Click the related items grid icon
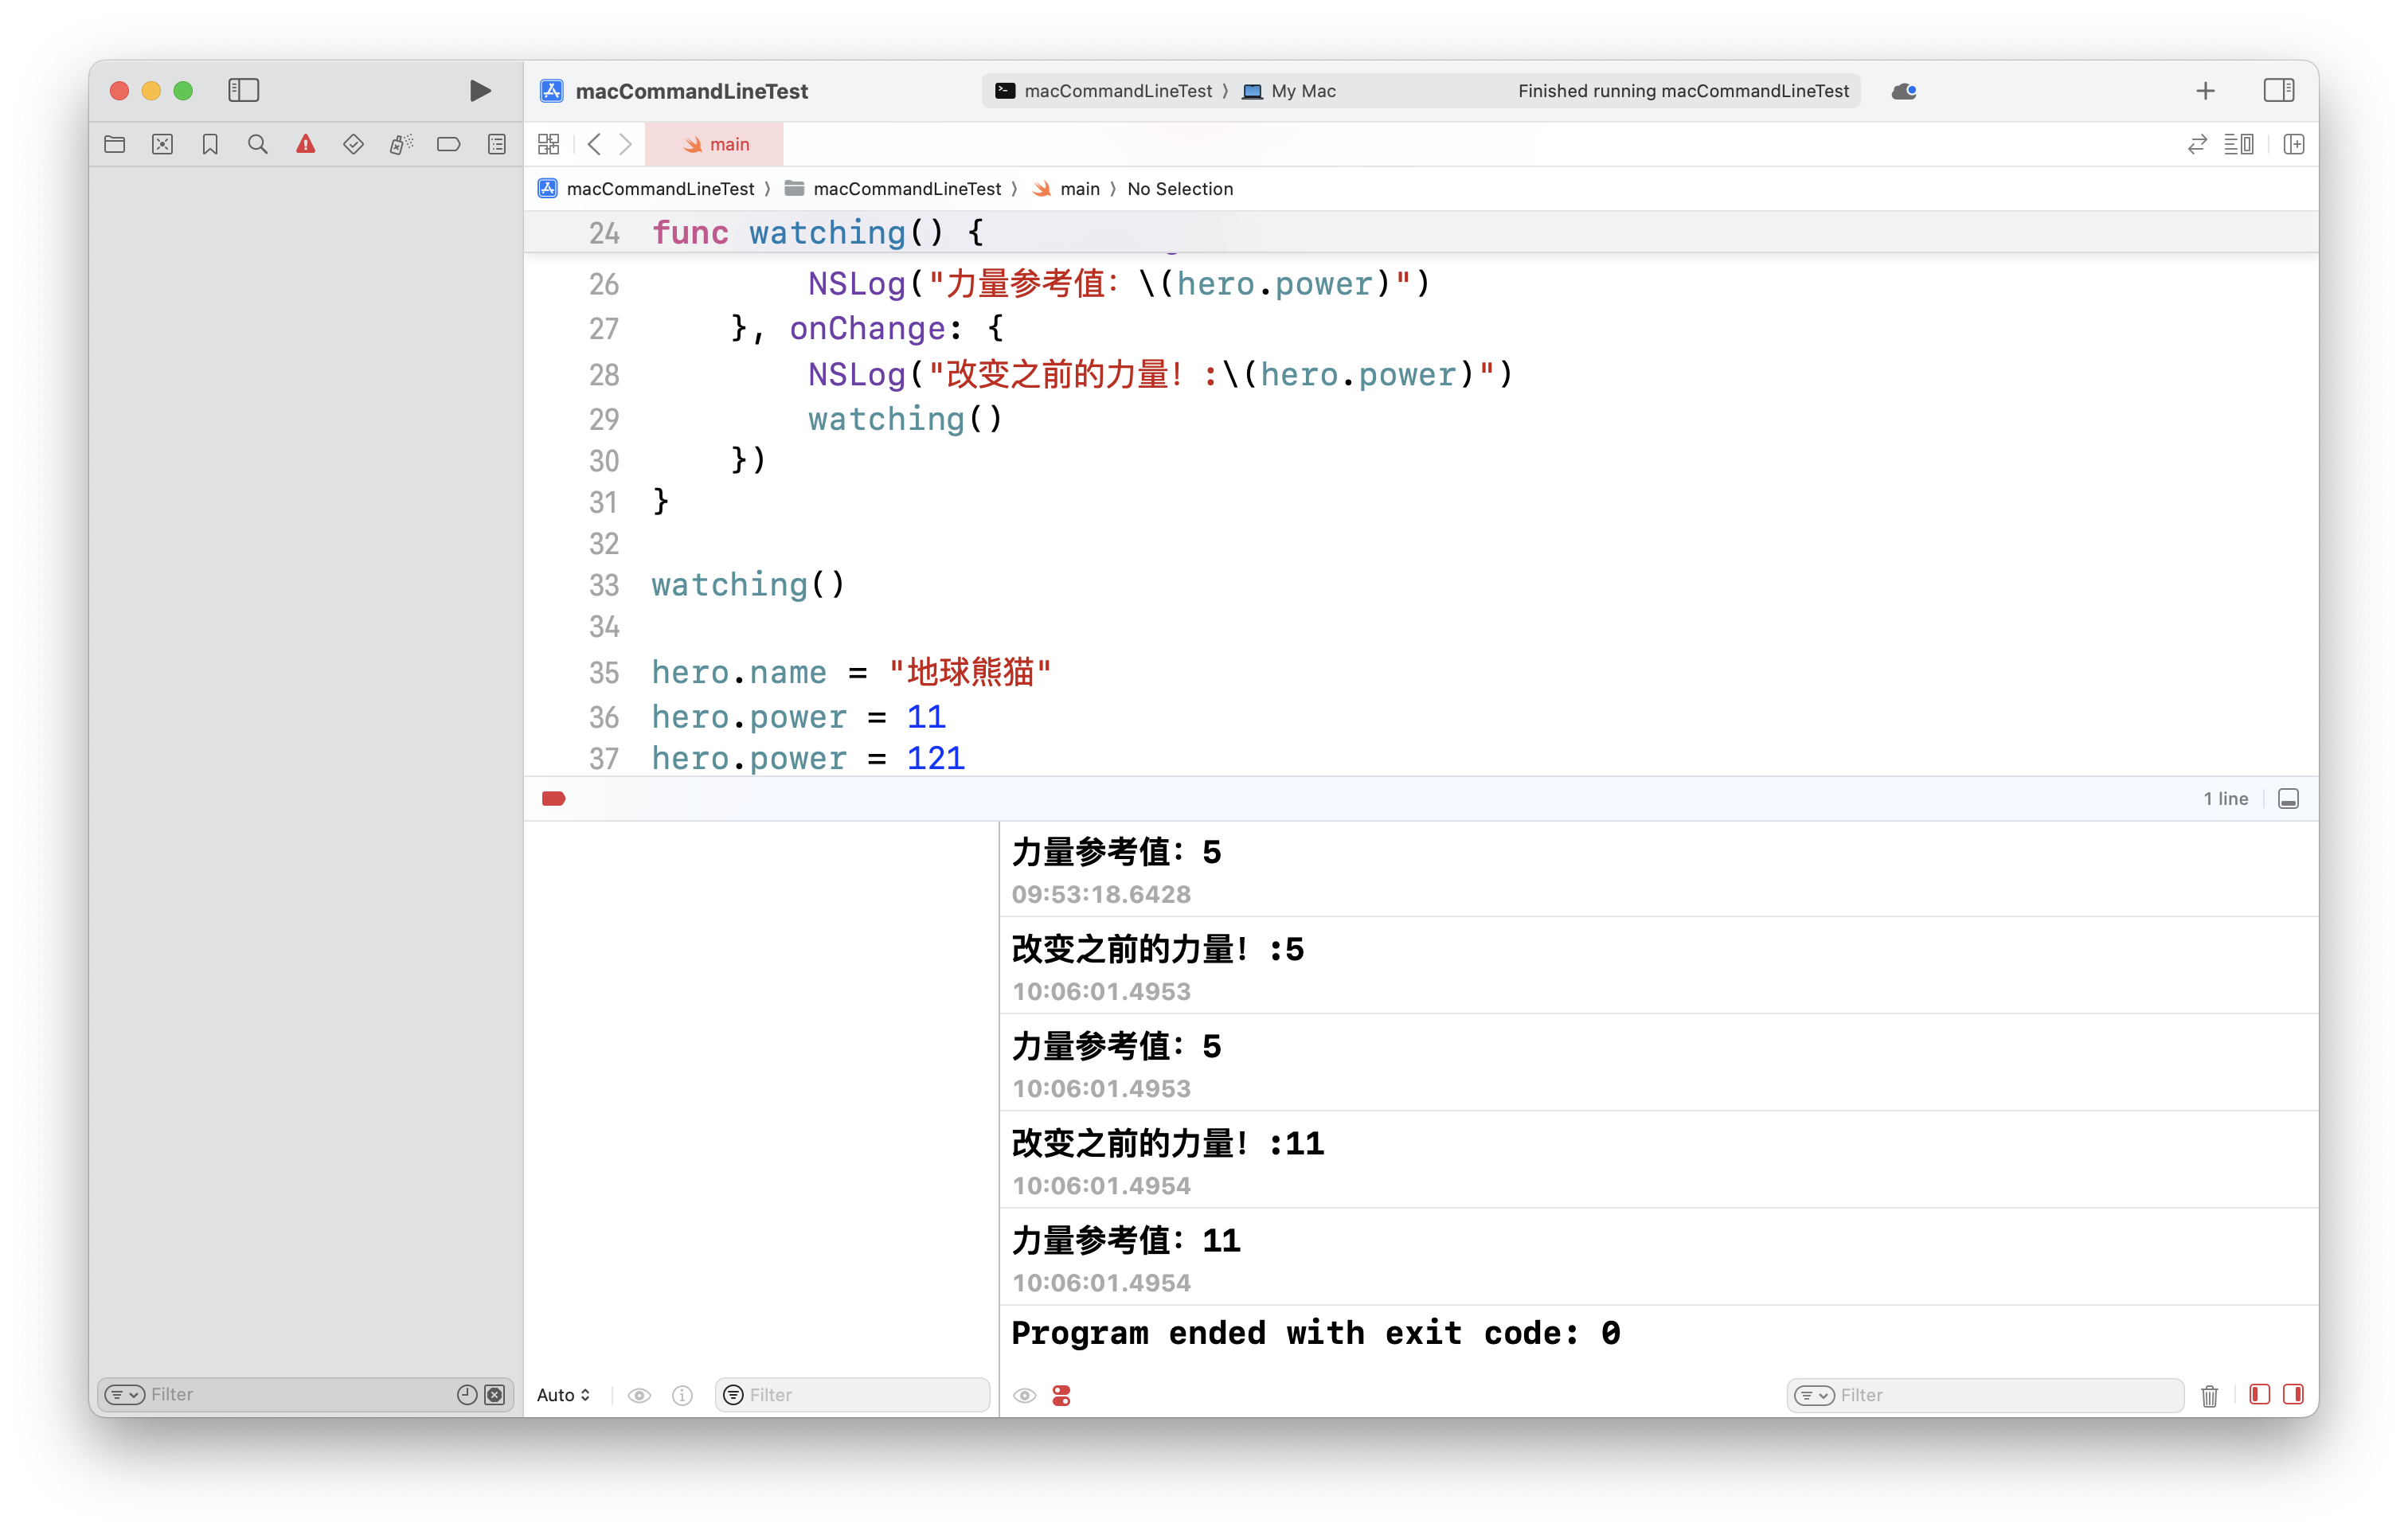Image resolution: width=2408 pixels, height=1535 pixels. tap(548, 145)
